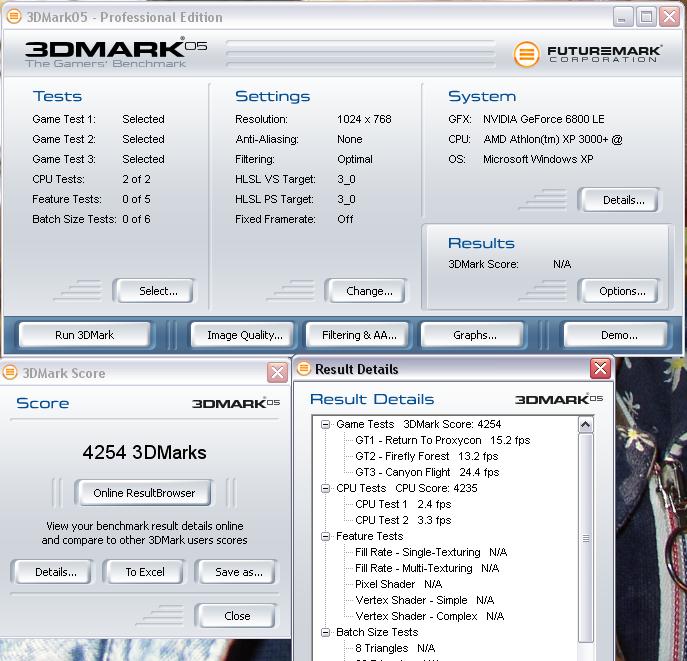The width and height of the screenshot is (687, 661).
Task: Click the 'Microsoft Windows XP' OS value
Action: click(x=538, y=159)
